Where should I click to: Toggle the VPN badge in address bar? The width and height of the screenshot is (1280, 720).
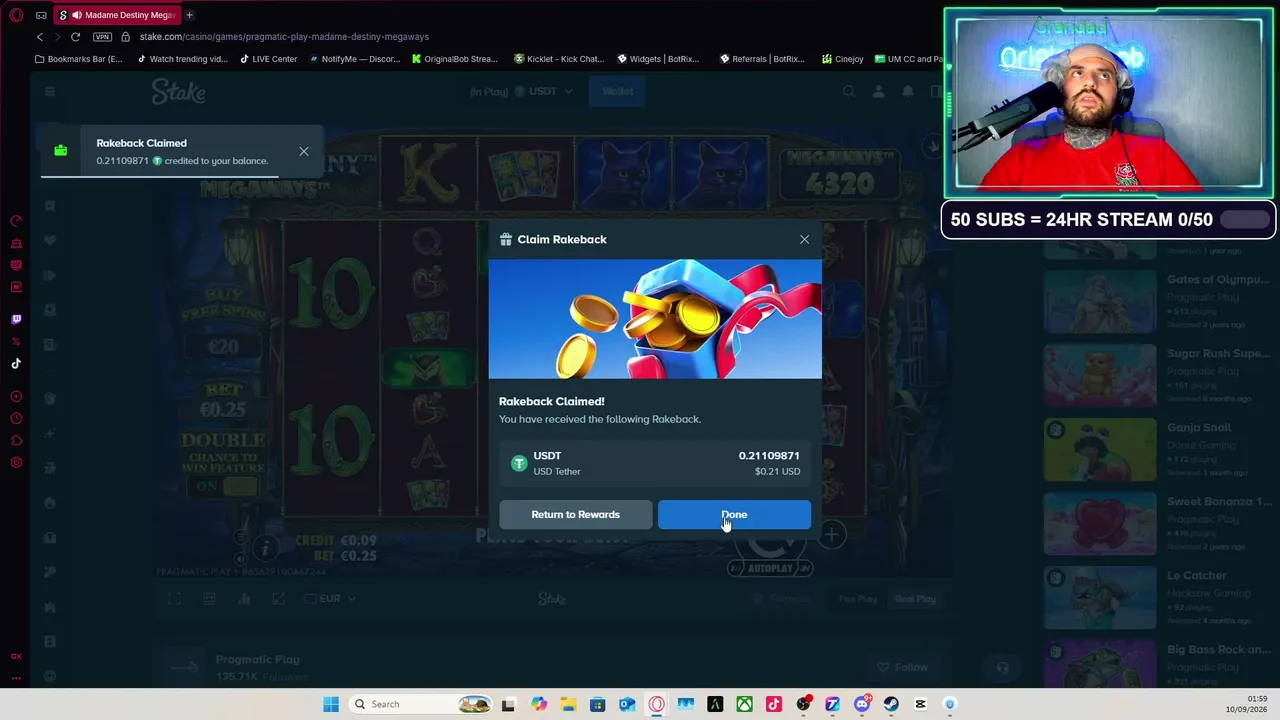(x=102, y=37)
